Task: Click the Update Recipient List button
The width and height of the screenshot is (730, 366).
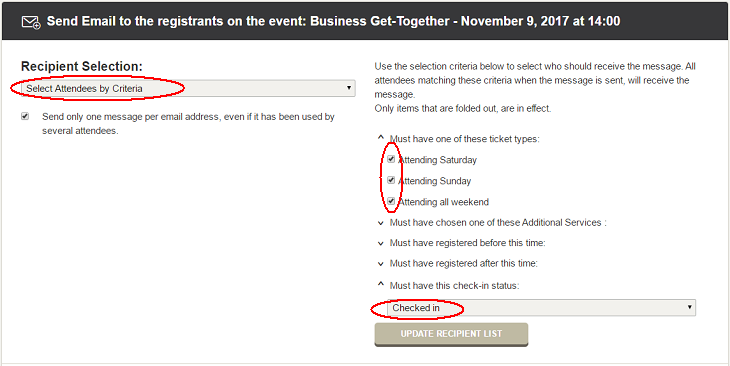Action: point(451,334)
